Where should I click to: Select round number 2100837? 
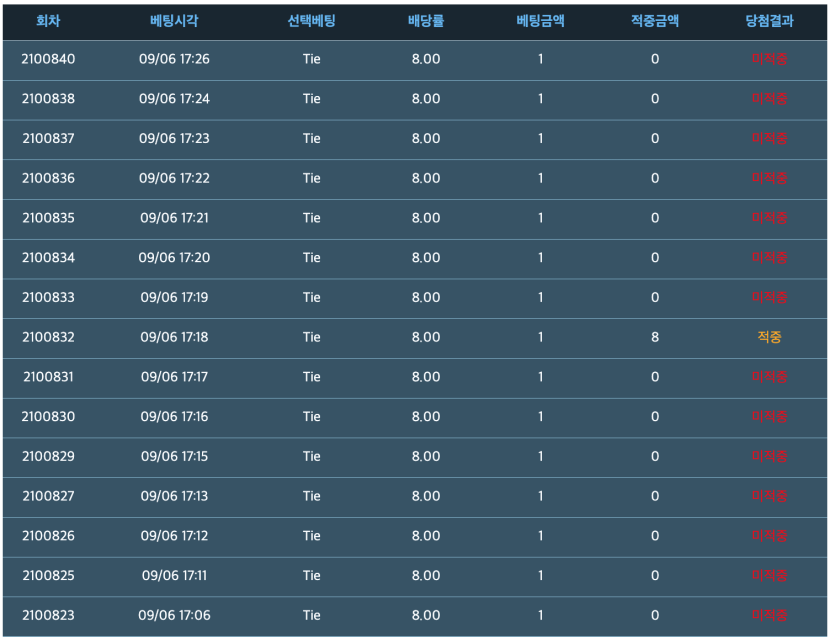[48, 138]
